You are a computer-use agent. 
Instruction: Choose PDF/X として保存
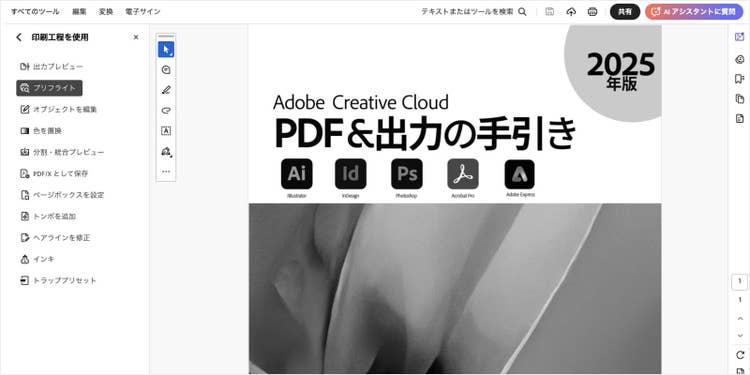click(x=54, y=174)
